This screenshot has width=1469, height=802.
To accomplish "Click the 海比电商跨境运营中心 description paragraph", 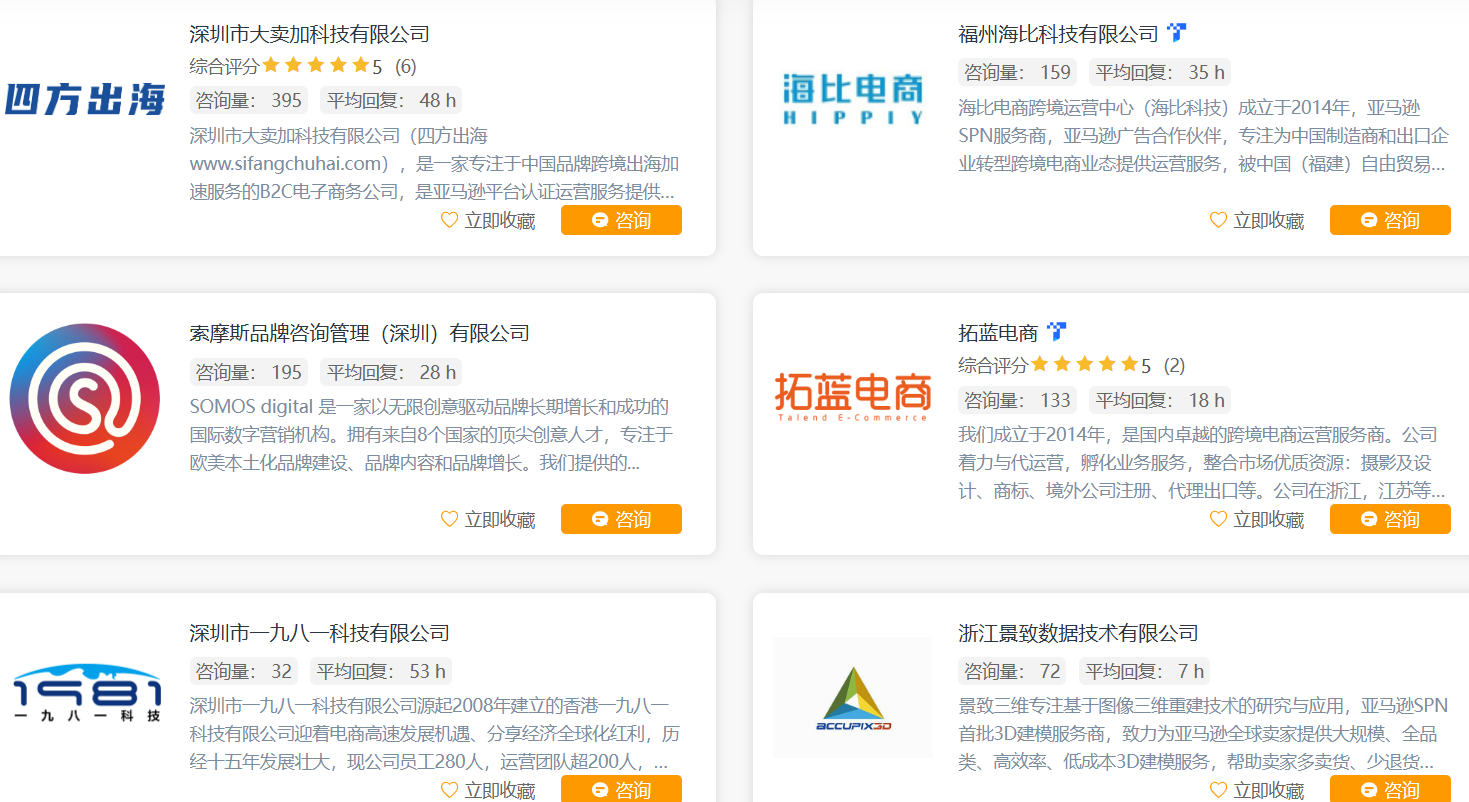I will [1202, 136].
